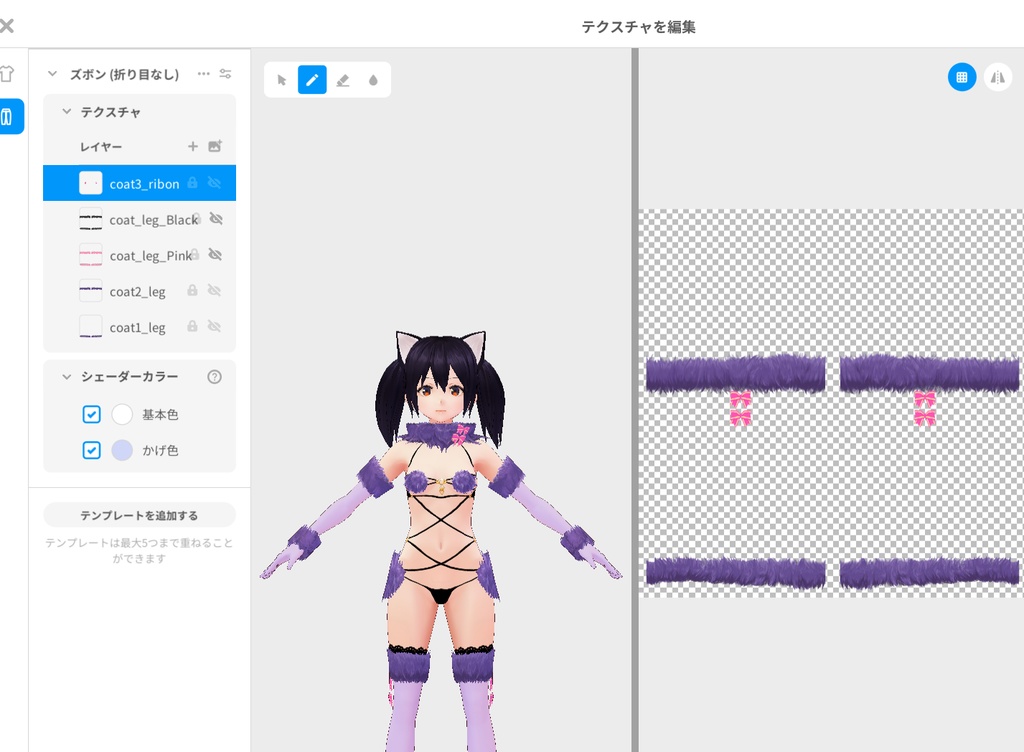This screenshot has width=1024, height=752.
Task: Enable the 基本色 shader color checkbox
Action: point(91,414)
